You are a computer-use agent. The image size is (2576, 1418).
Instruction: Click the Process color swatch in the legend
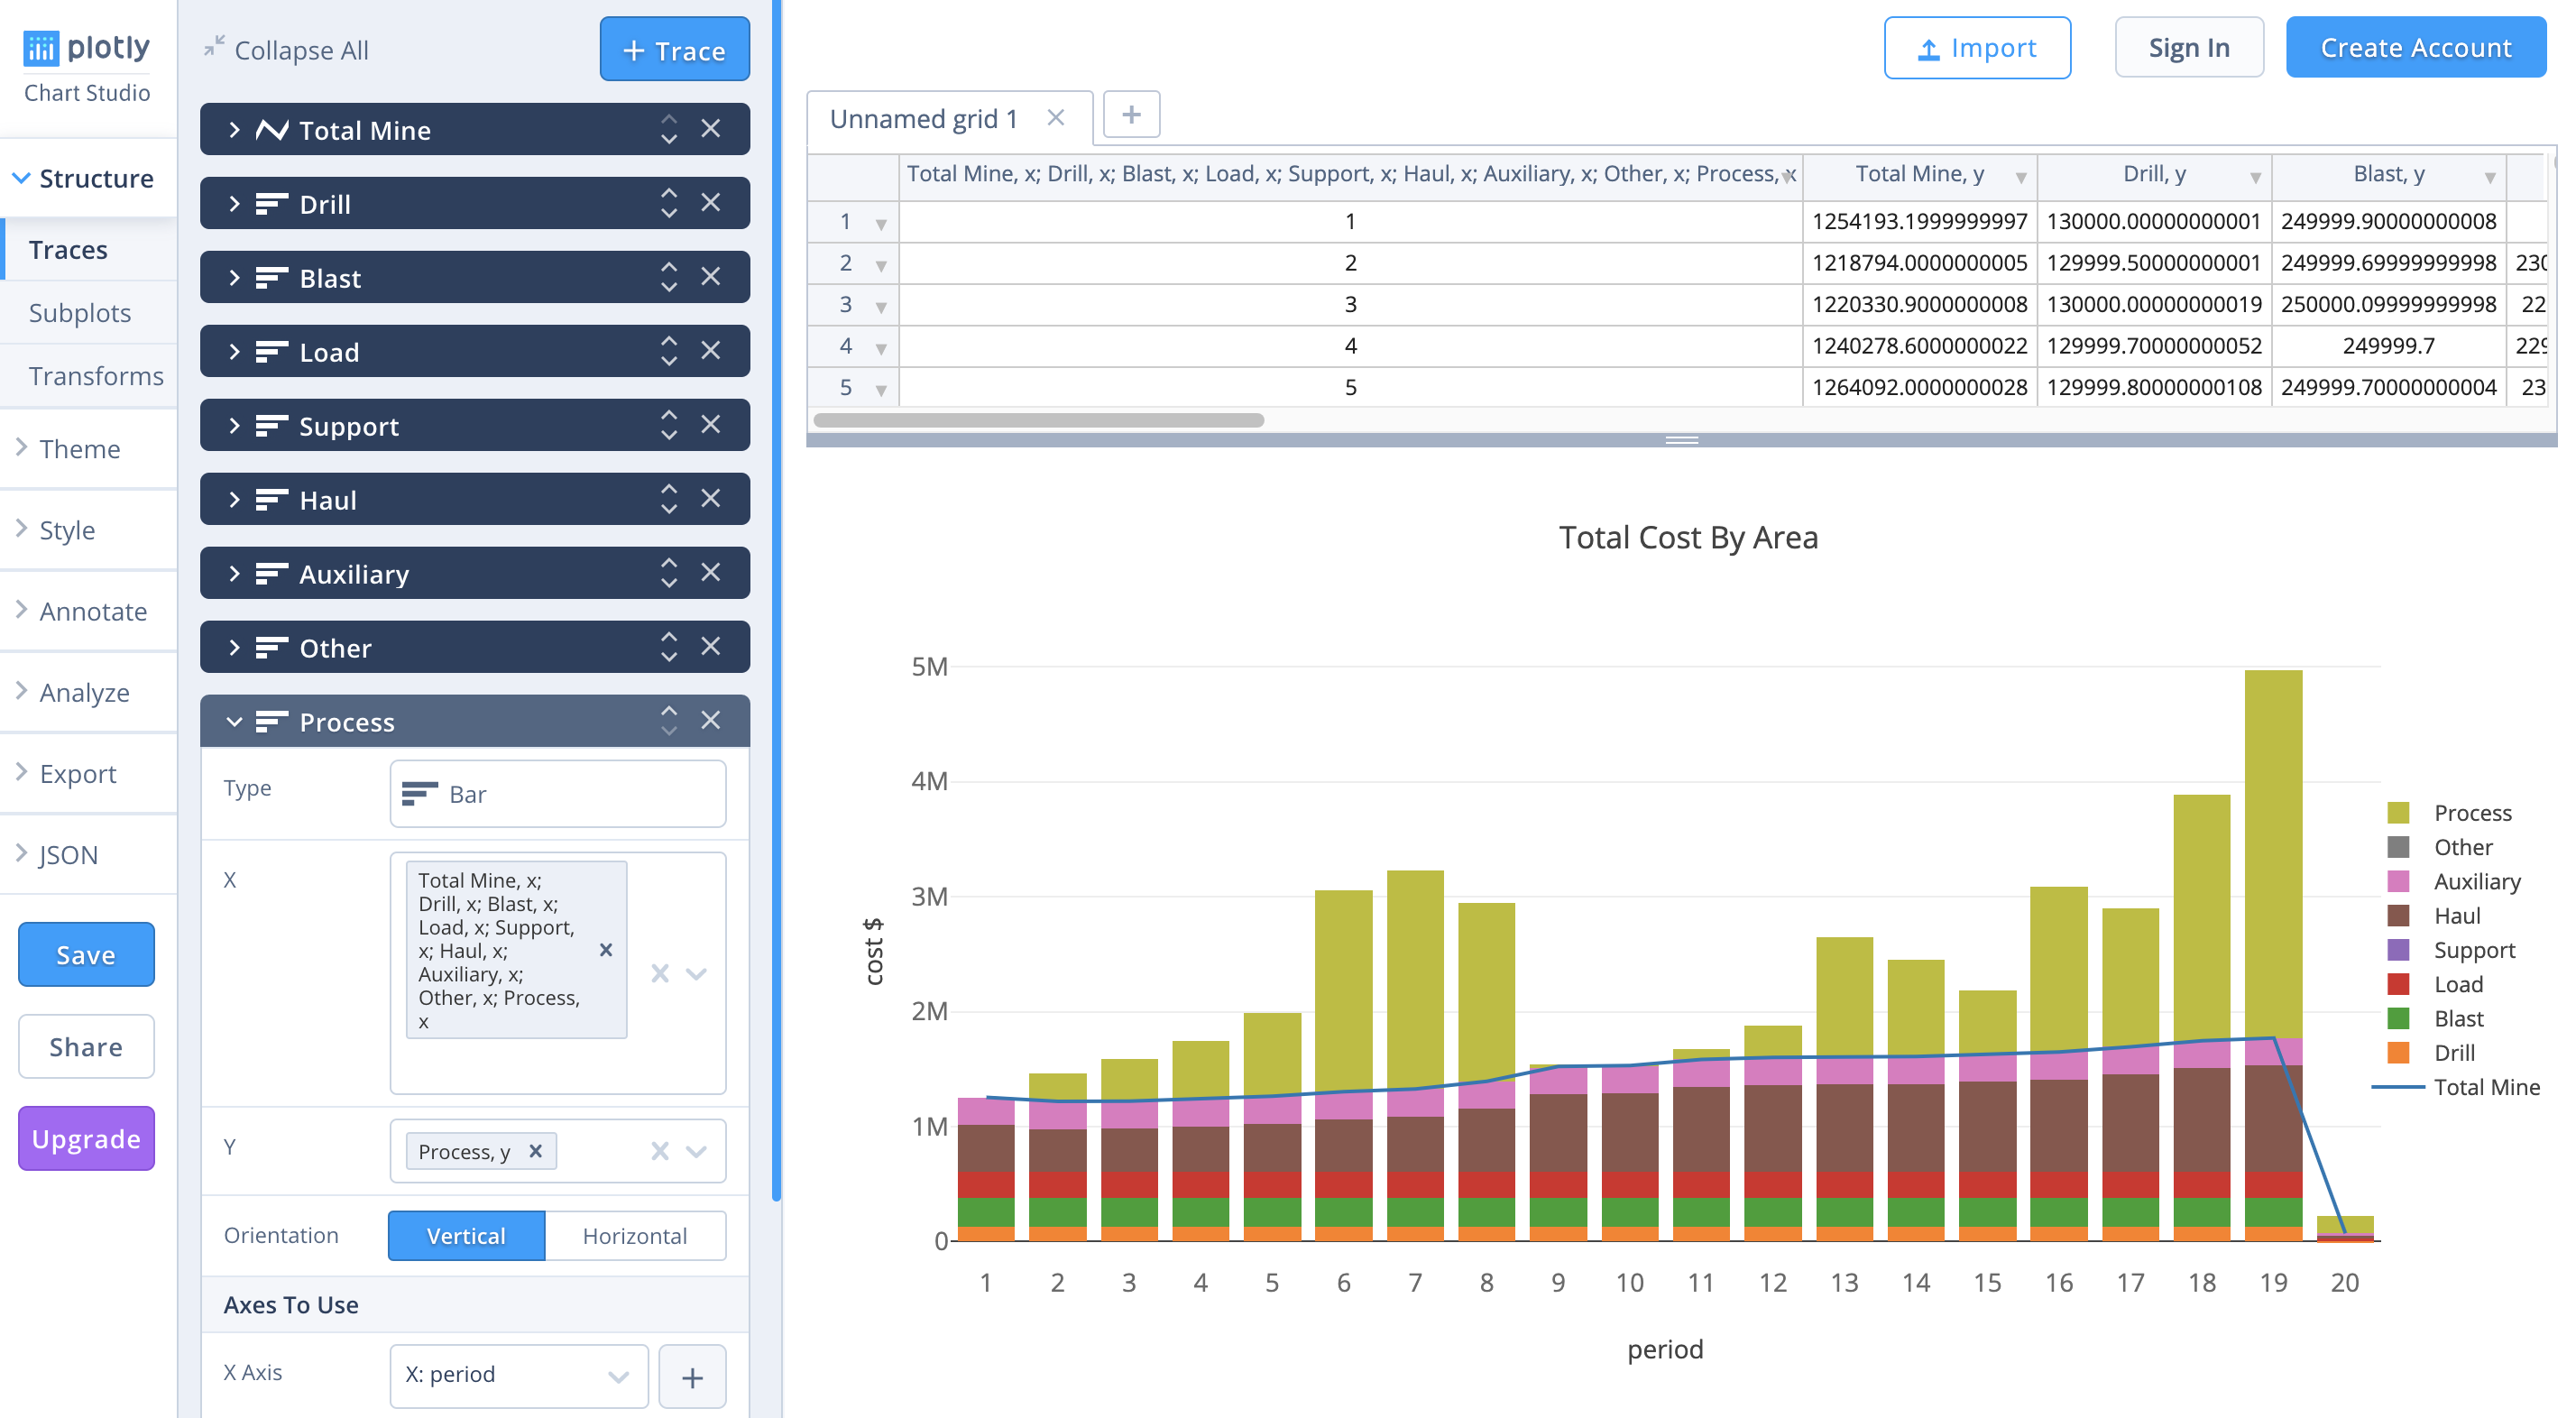(2398, 812)
